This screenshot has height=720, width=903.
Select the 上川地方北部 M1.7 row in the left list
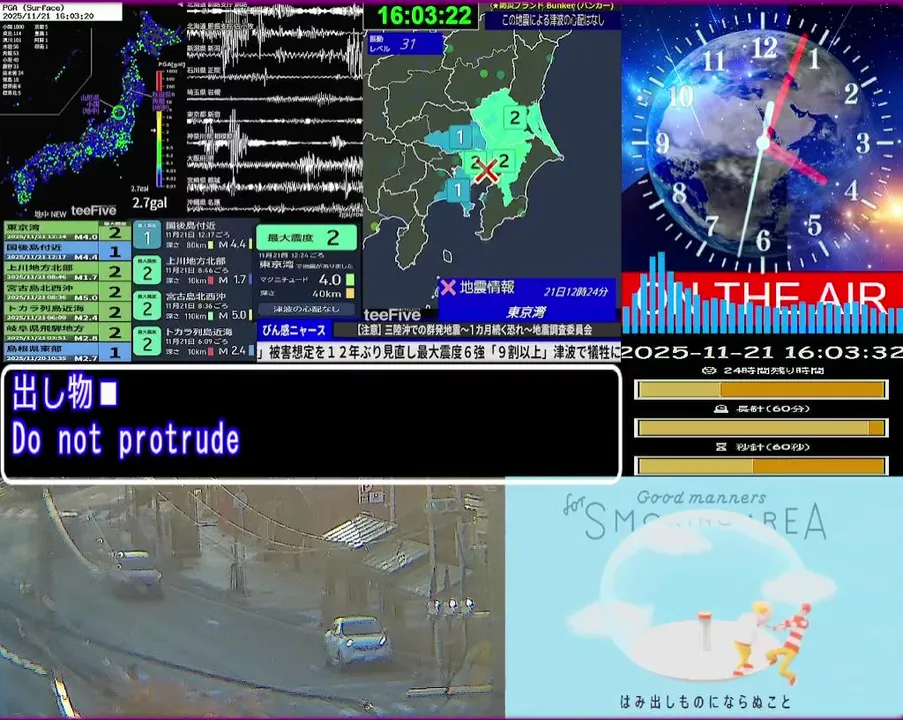67,272
